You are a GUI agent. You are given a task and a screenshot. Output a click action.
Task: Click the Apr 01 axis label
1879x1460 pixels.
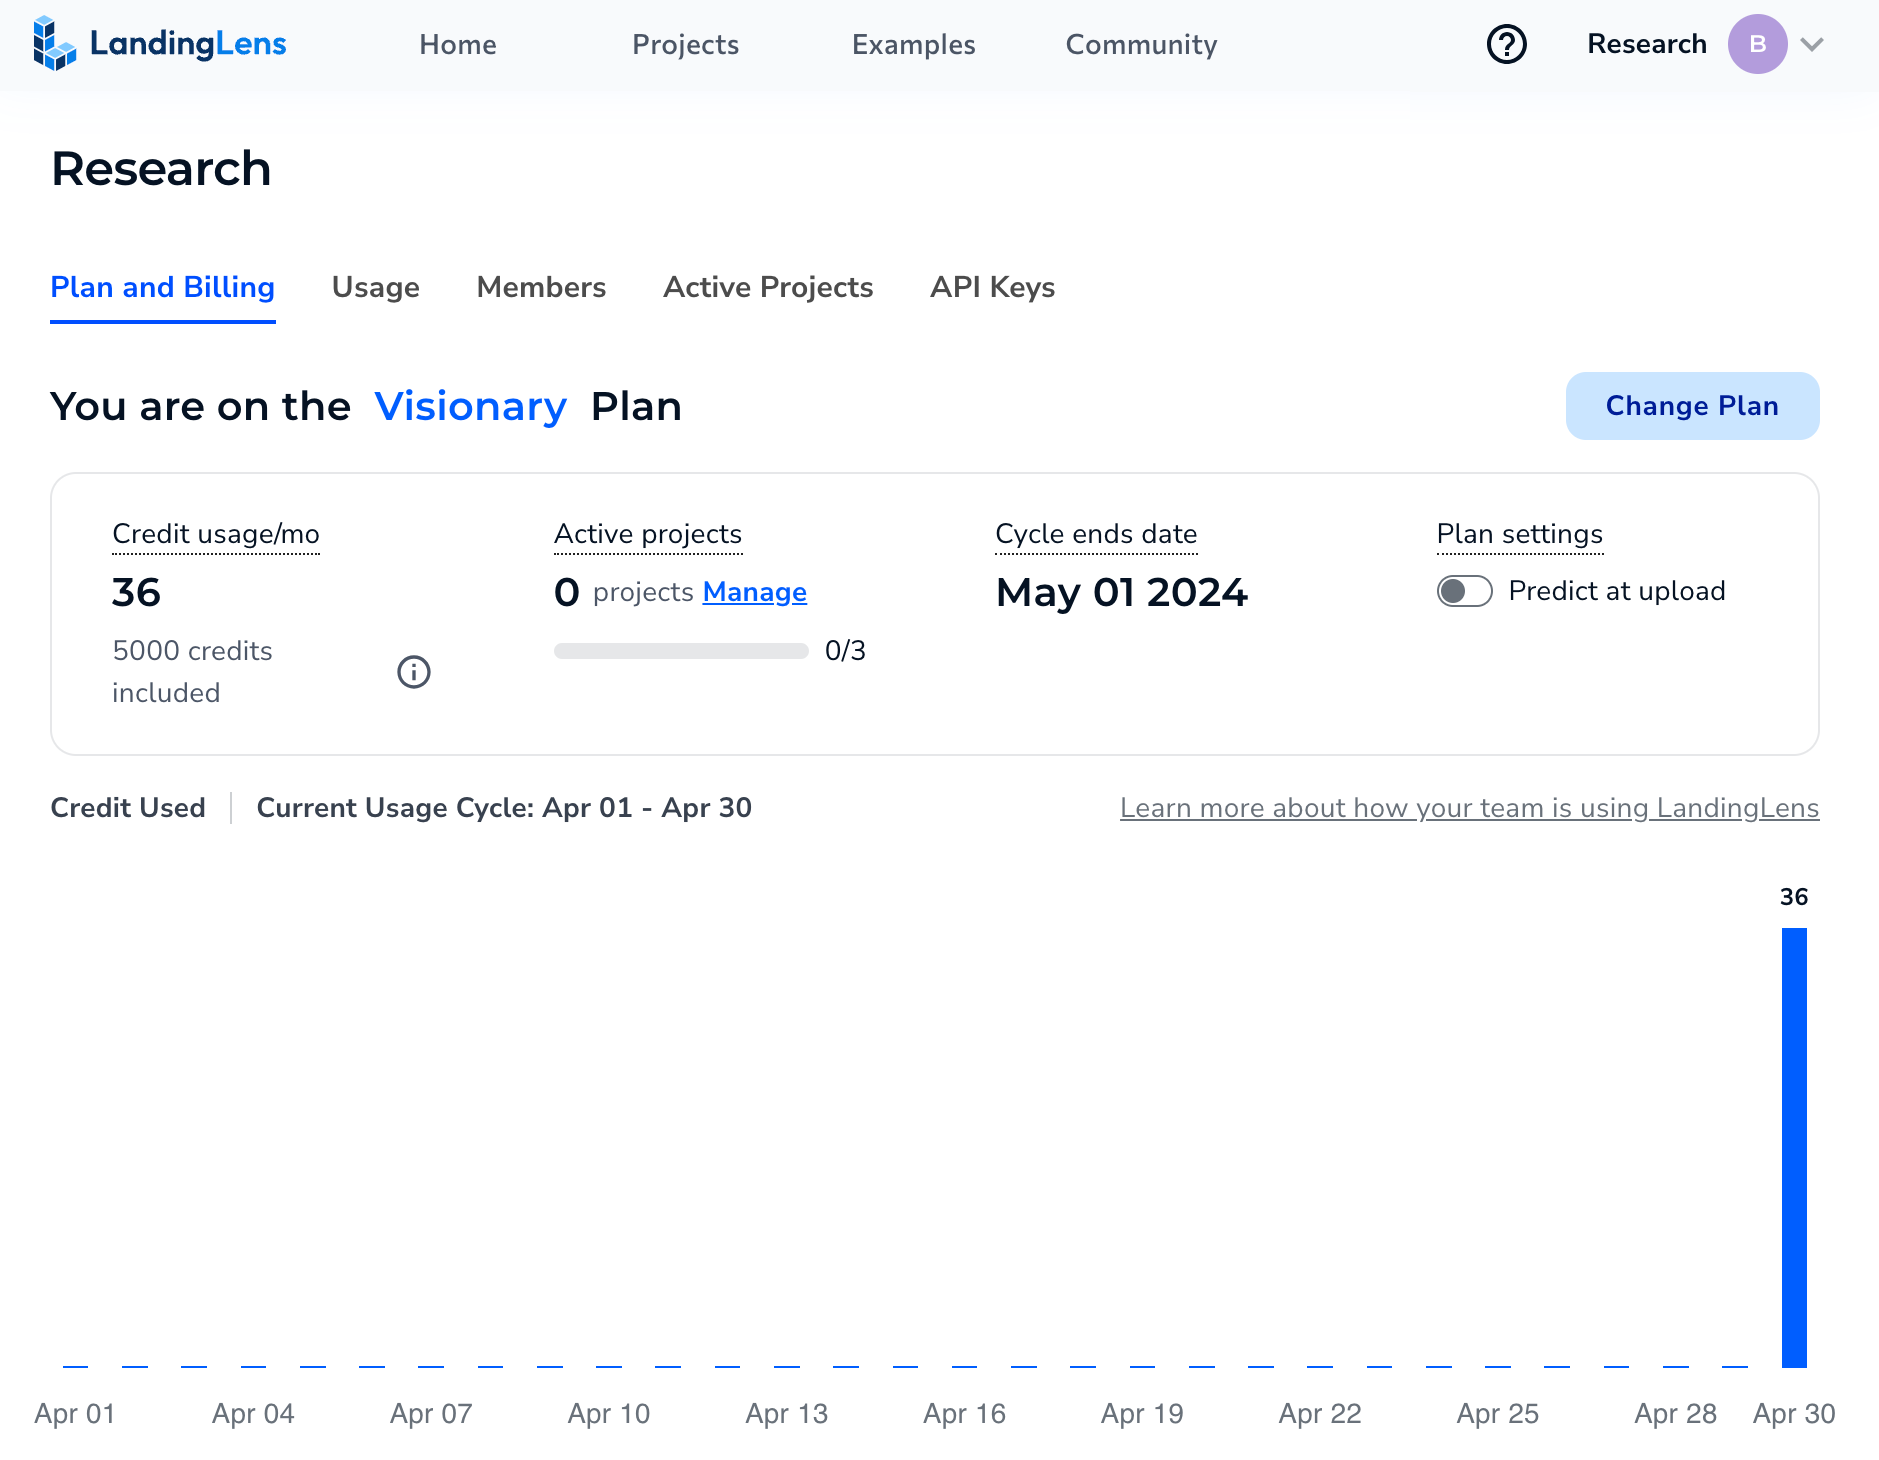(x=75, y=1414)
